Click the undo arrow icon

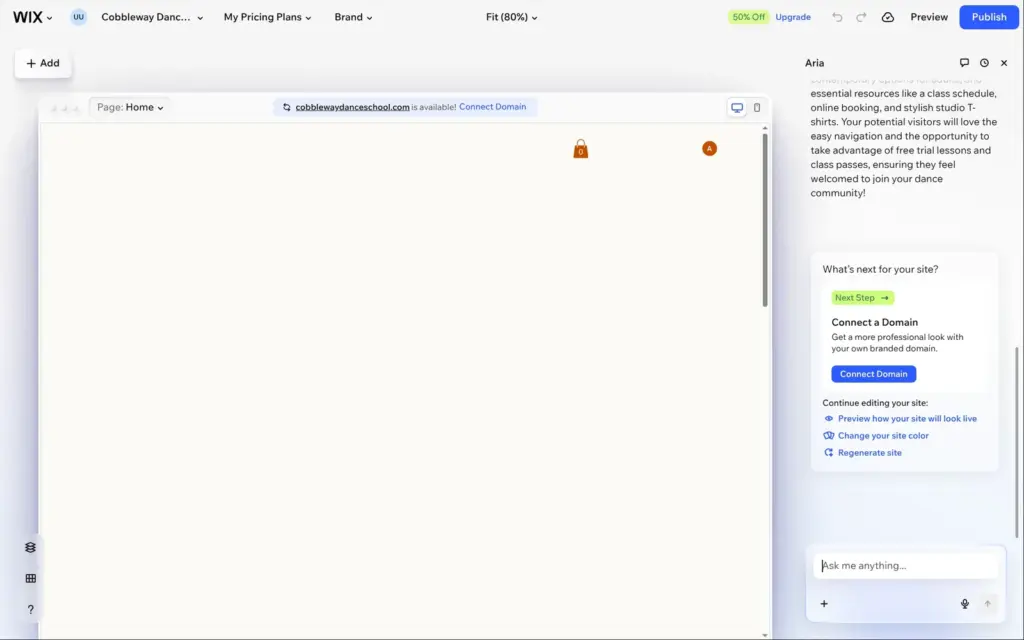tap(837, 18)
